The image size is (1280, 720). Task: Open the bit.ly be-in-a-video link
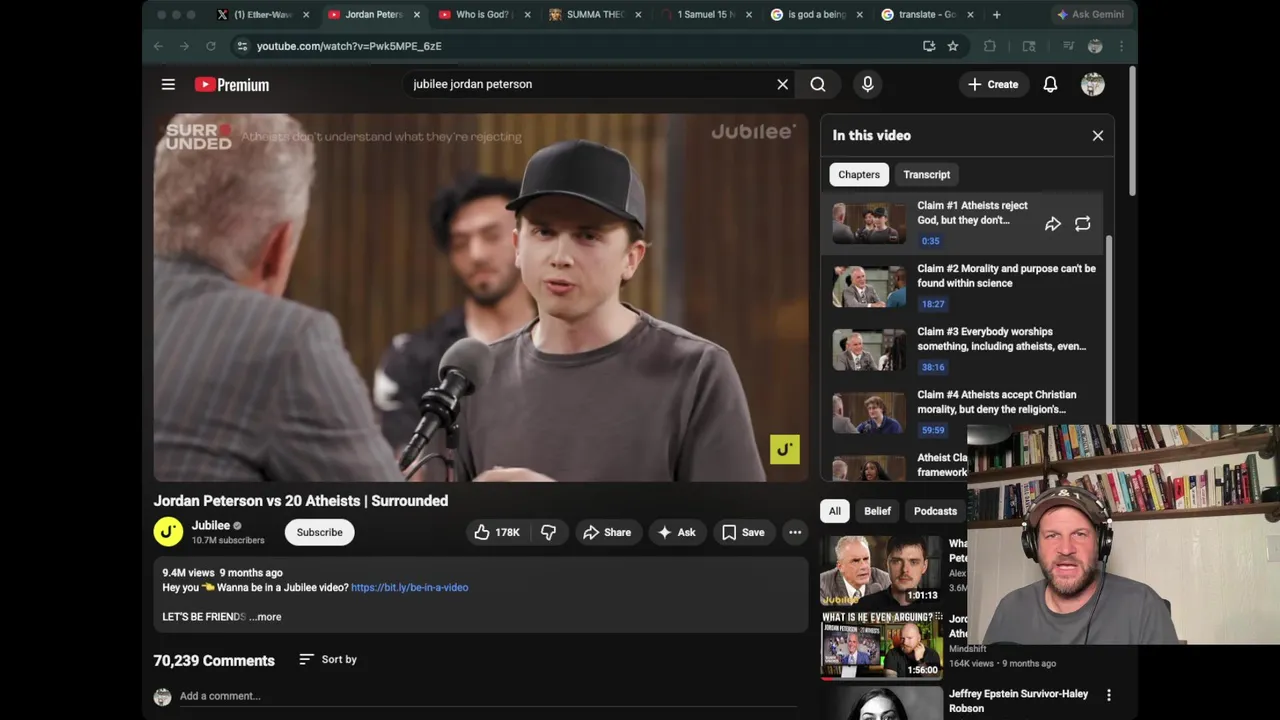click(x=409, y=588)
